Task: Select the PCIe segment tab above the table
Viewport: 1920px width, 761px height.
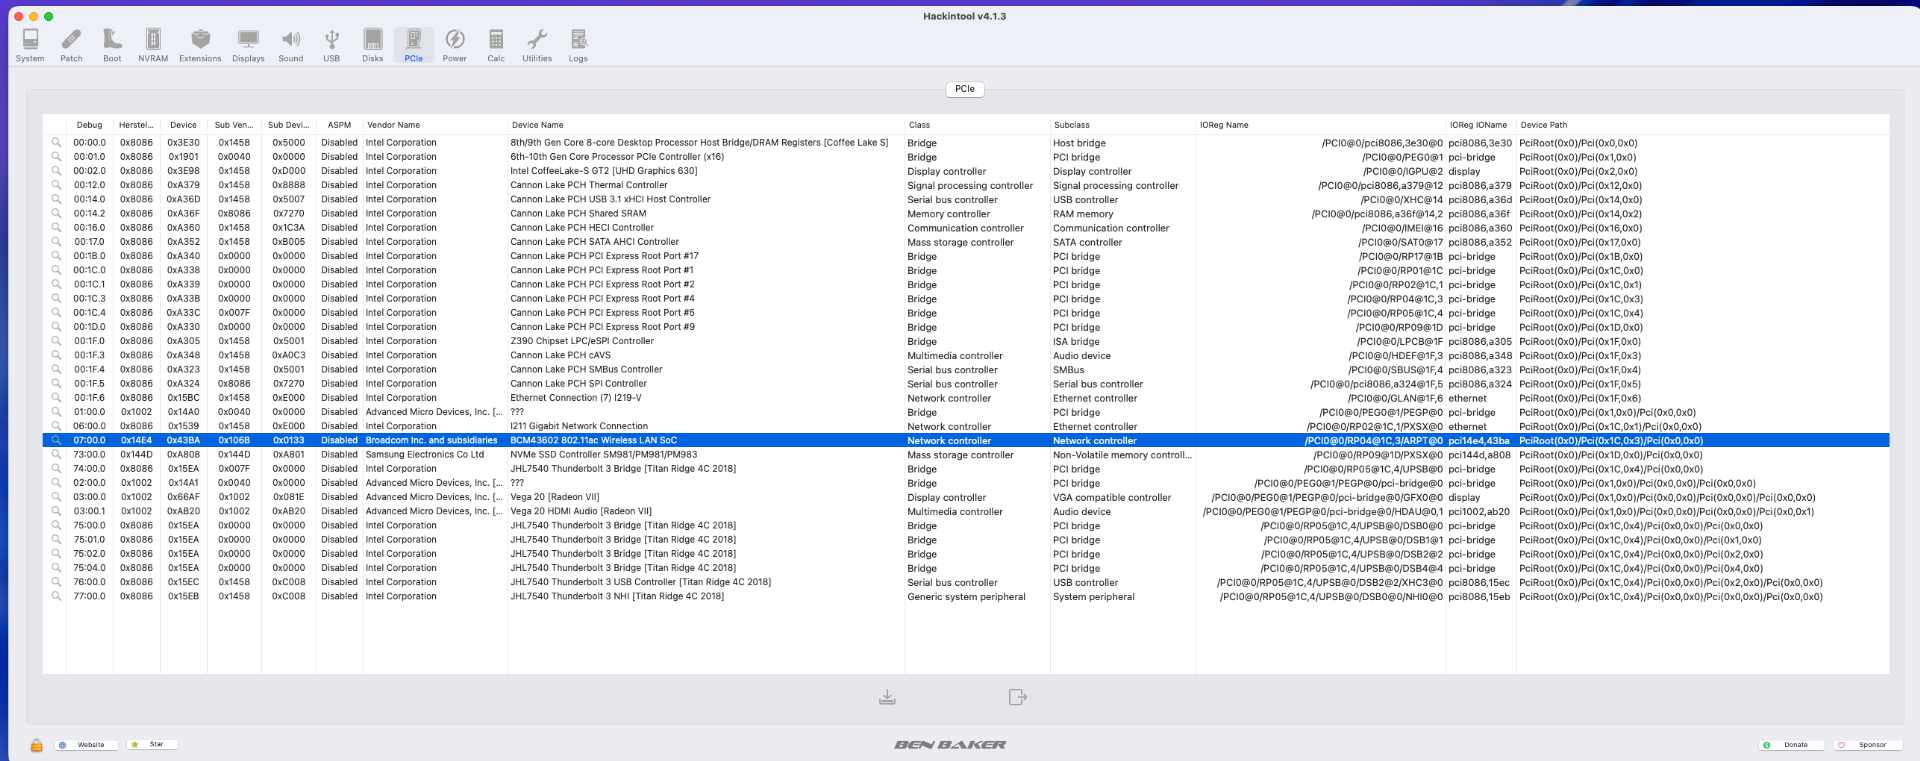Action: coord(965,89)
